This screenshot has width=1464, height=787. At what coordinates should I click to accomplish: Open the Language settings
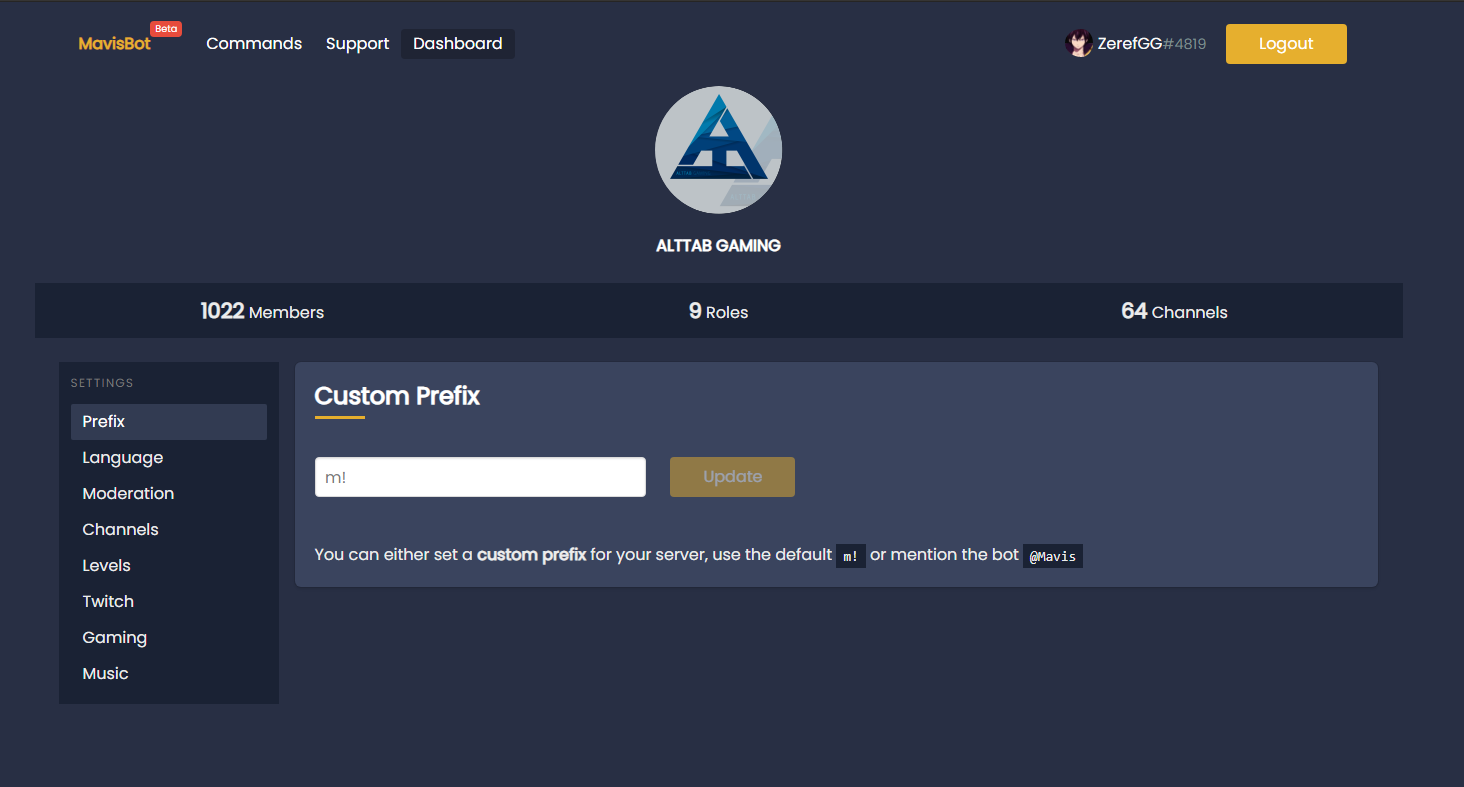click(x=123, y=458)
